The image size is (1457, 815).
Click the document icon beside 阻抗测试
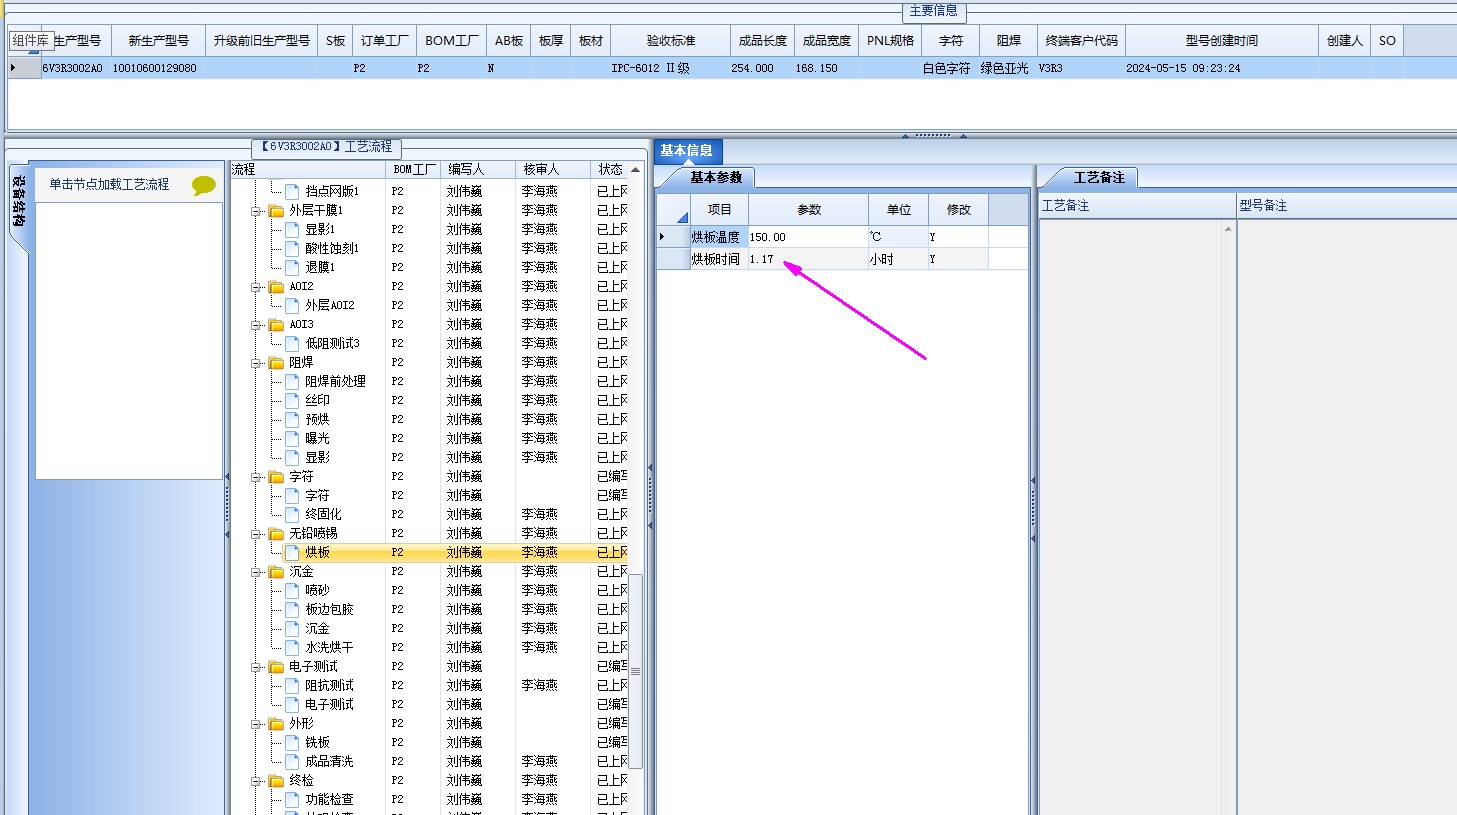[292, 685]
